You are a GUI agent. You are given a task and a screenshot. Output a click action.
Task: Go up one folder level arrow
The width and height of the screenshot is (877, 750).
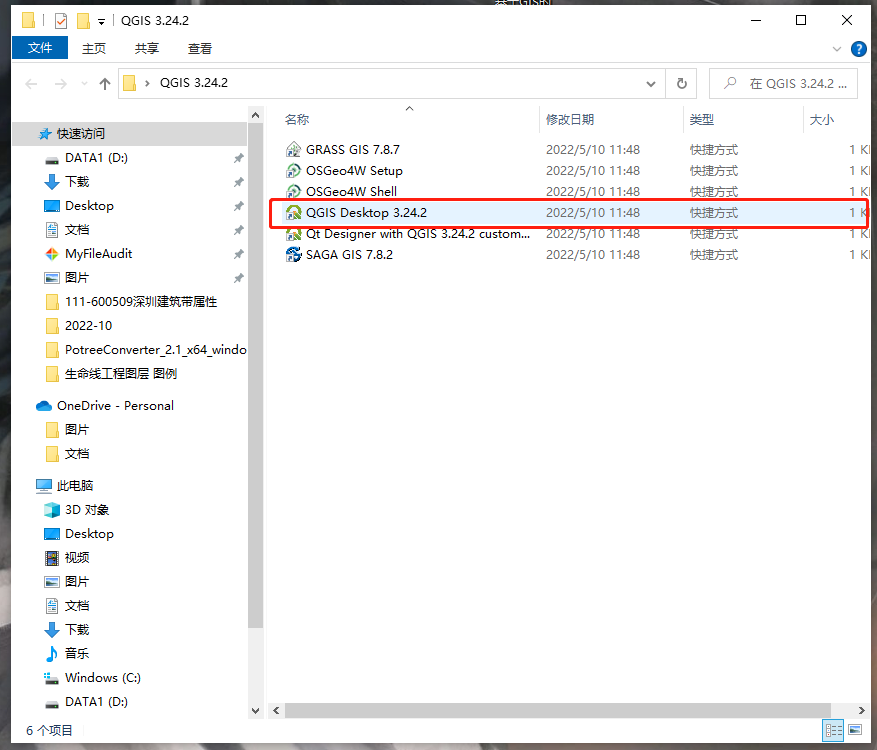coord(105,84)
